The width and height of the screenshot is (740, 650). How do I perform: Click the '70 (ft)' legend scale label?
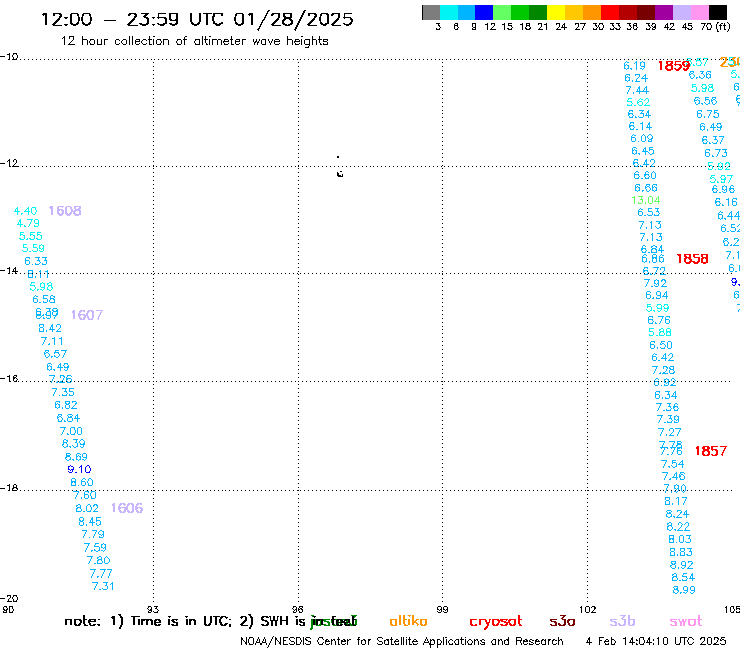[715, 27]
